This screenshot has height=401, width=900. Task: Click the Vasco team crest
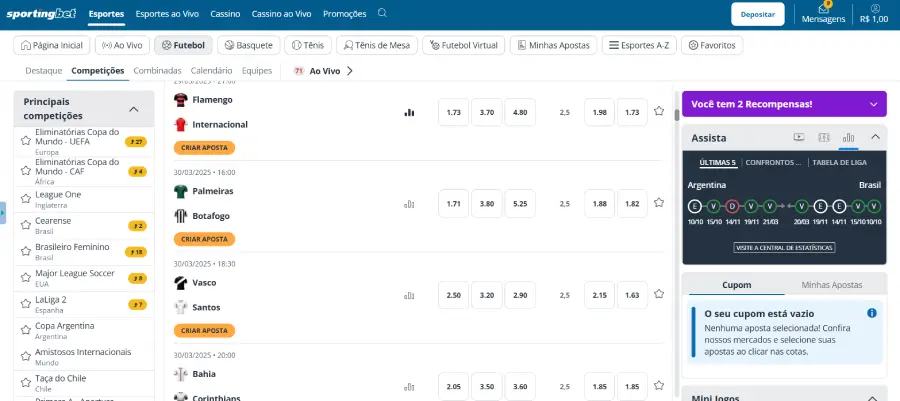pos(181,282)
